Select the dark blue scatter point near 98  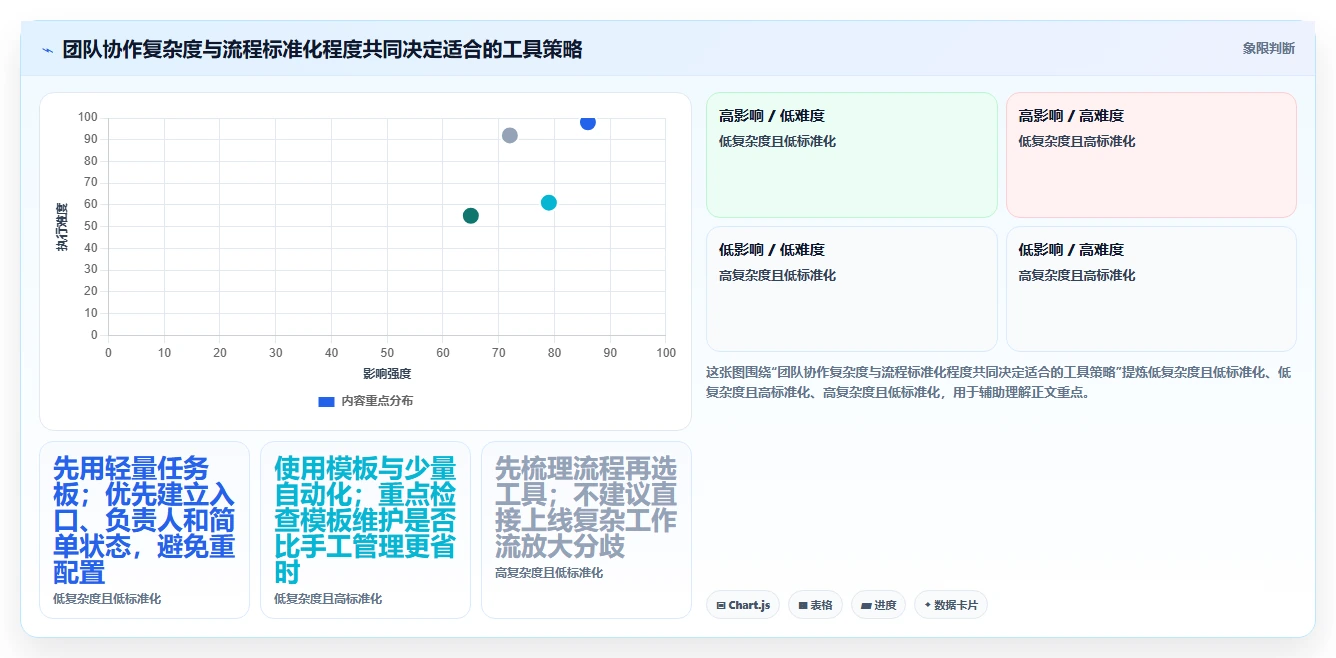[588, 122]
